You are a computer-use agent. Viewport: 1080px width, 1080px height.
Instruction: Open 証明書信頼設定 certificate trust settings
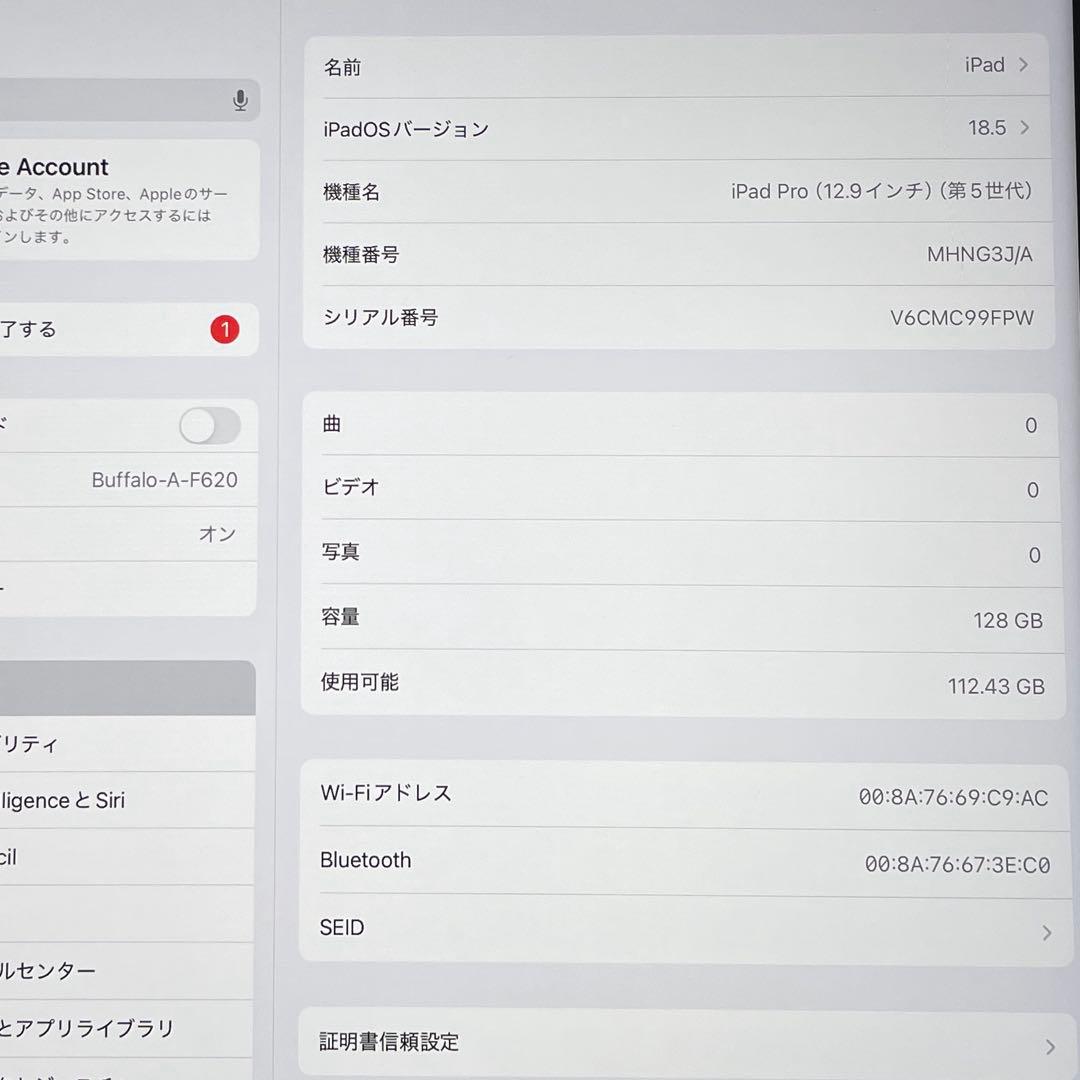click(680, 1042)
